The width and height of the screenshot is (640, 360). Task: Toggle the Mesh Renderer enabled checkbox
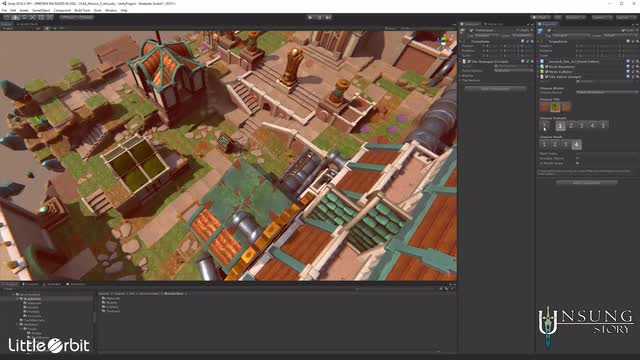[547, 67]
